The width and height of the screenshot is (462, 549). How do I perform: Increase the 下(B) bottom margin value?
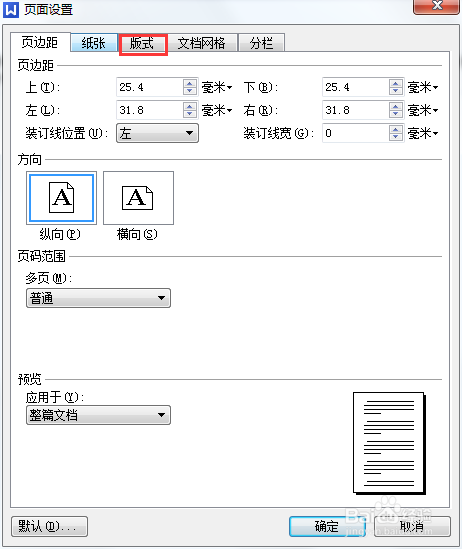(396, 83)
